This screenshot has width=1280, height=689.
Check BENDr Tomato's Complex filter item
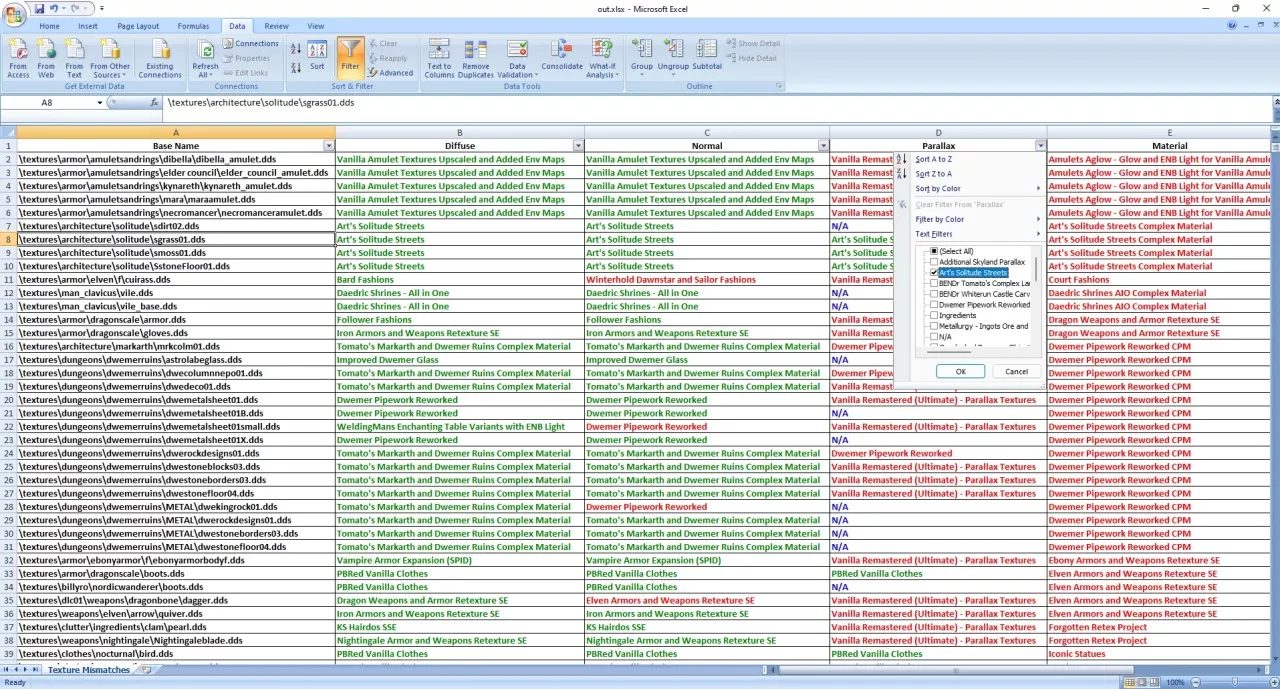(934, 283)
